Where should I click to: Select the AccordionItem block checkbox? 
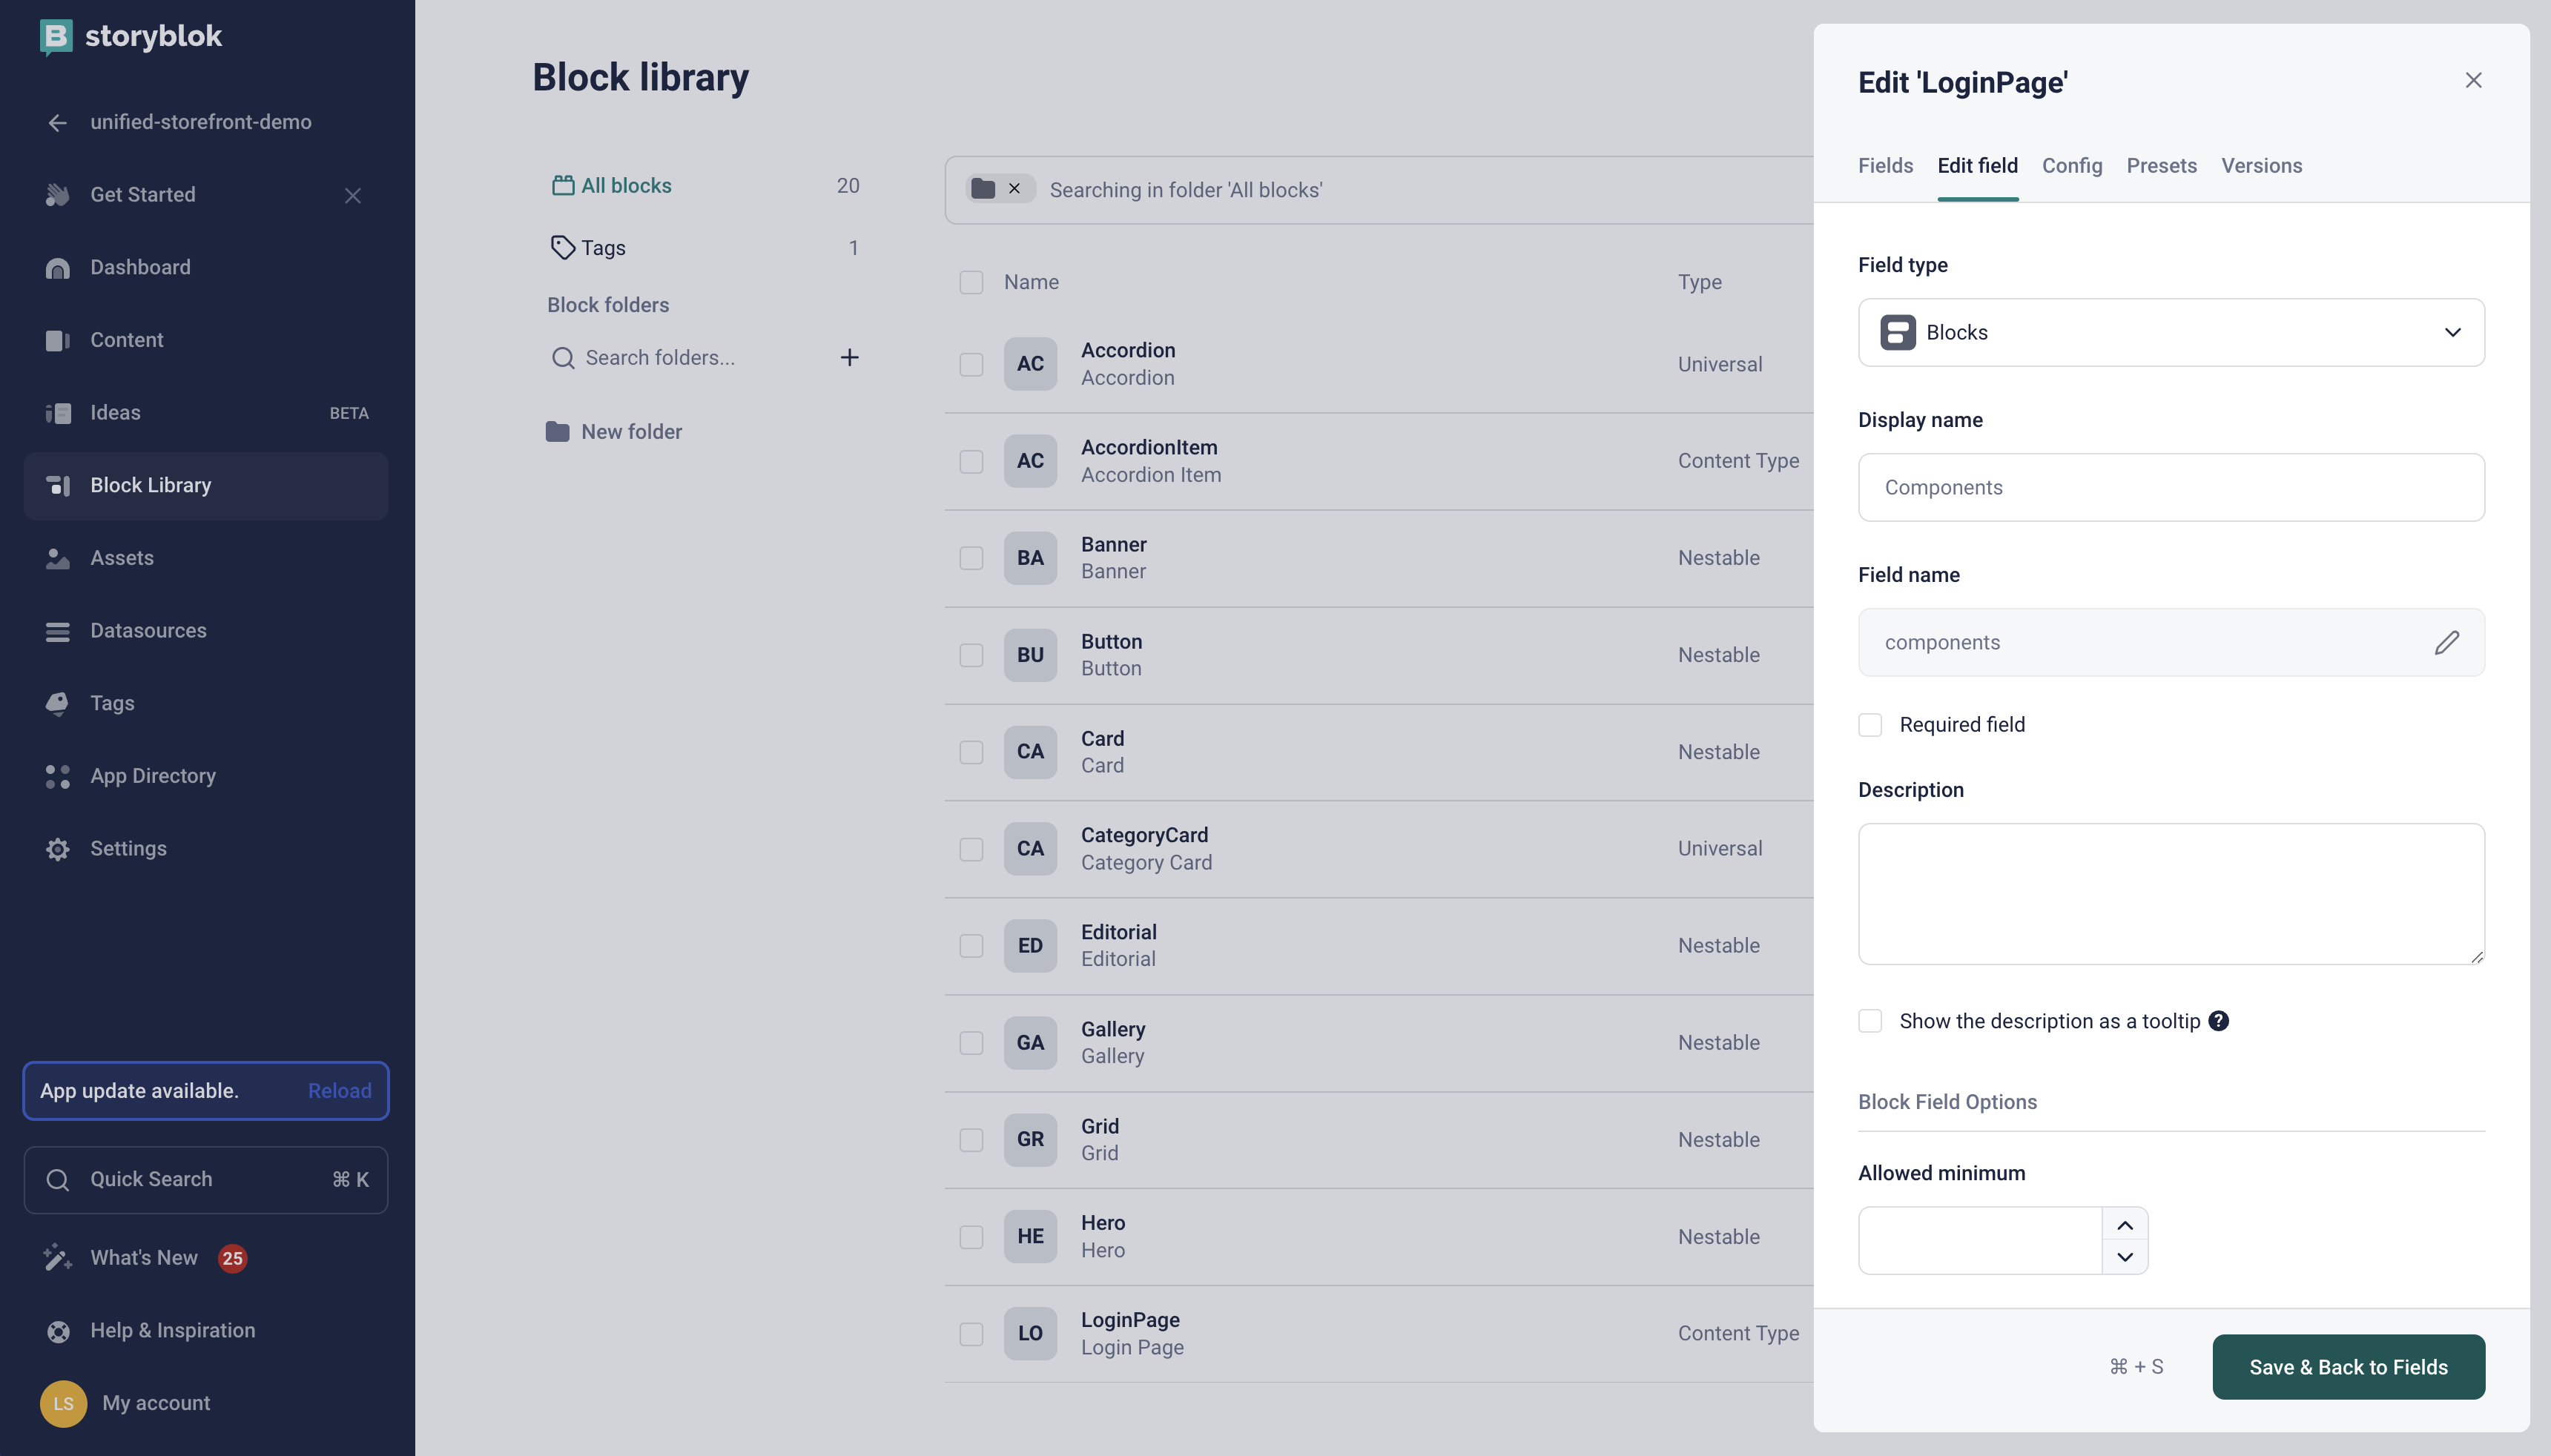tap(971, 461)
